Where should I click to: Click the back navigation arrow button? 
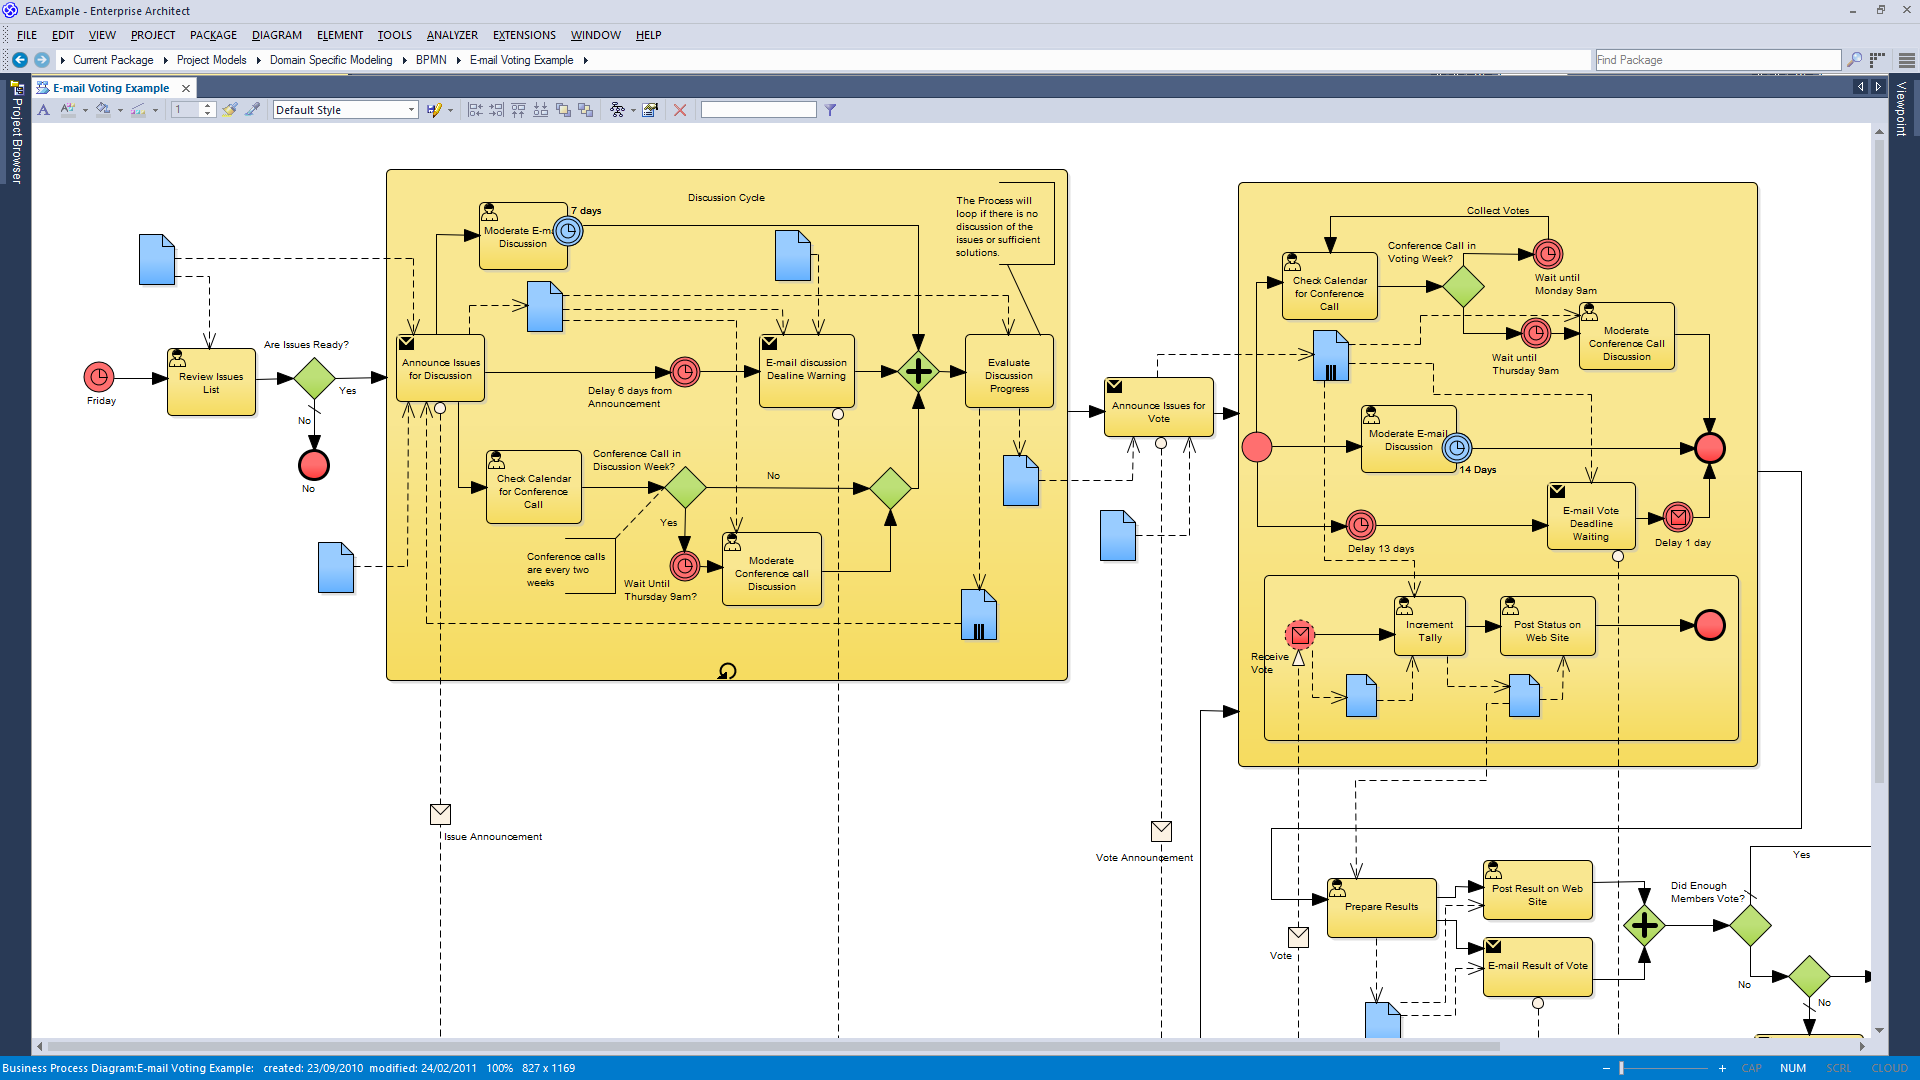pyautogui.click(x=19, y=59)
